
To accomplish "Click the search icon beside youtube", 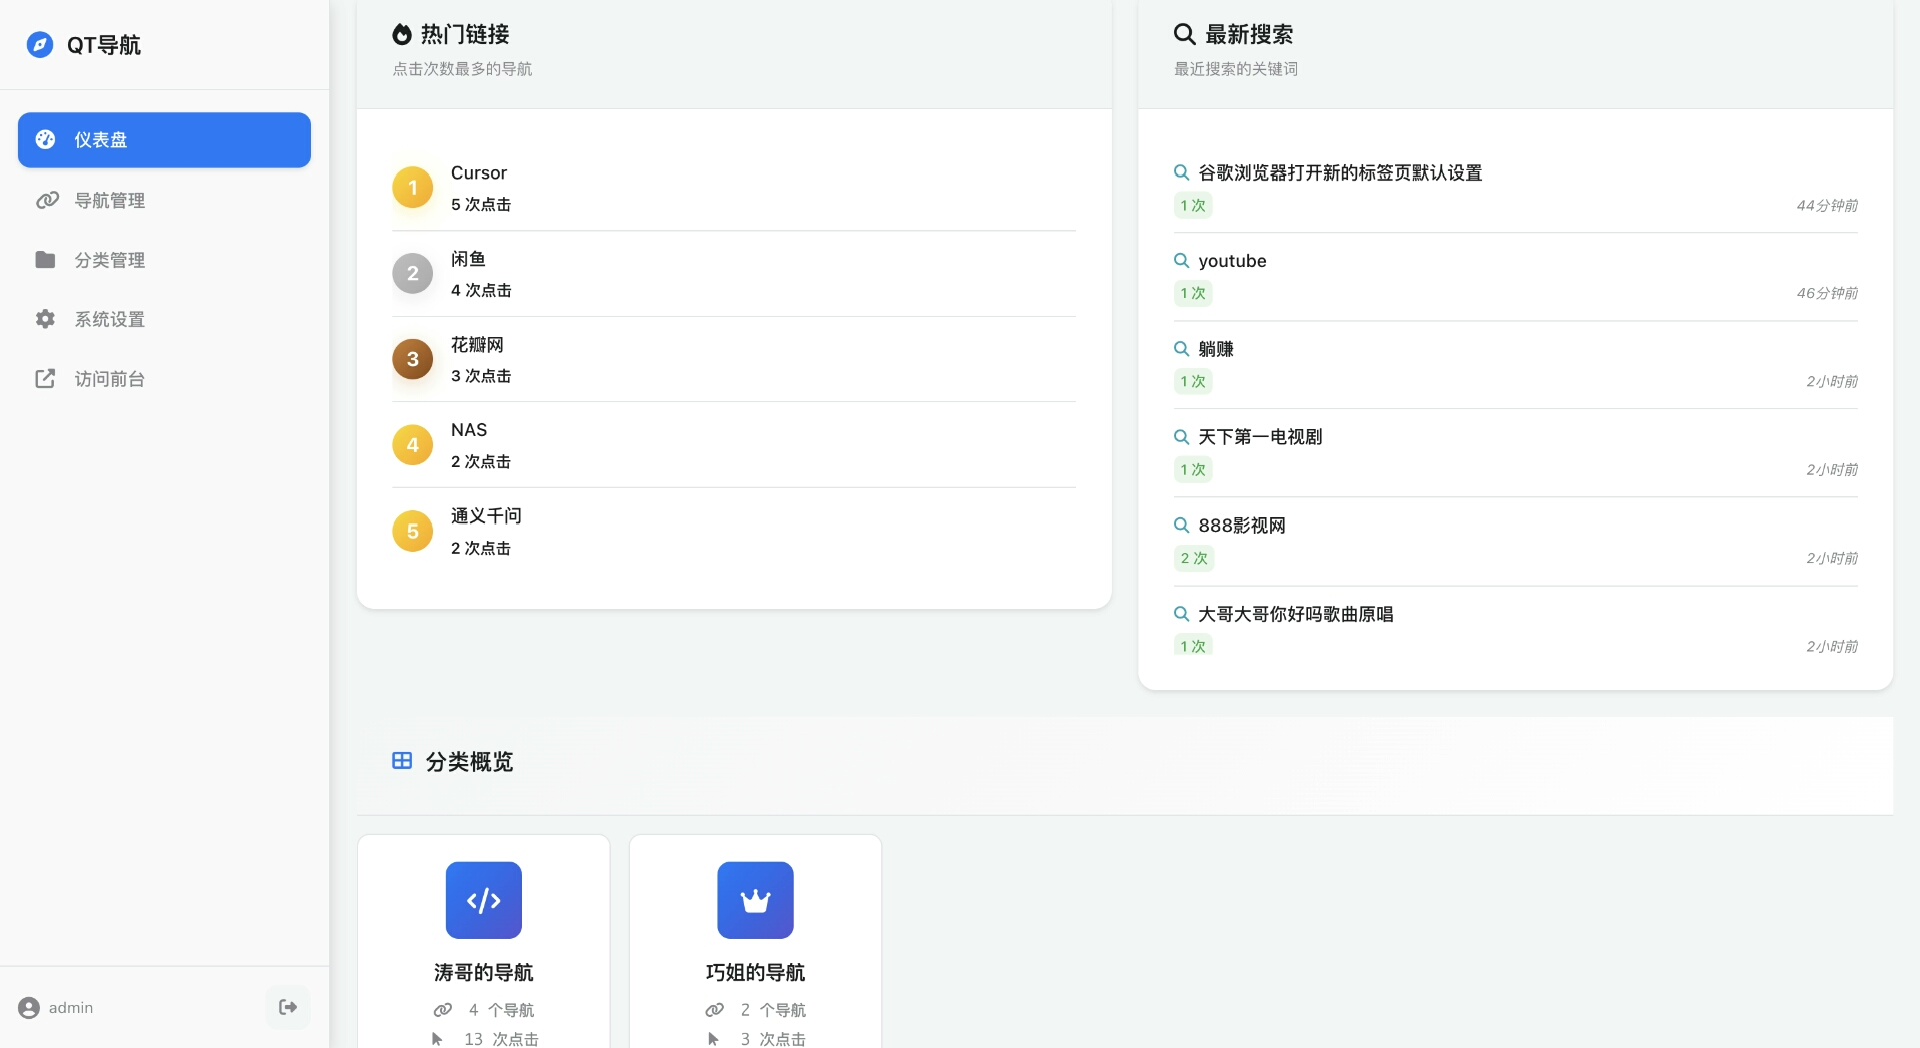I will (1181, 261).
